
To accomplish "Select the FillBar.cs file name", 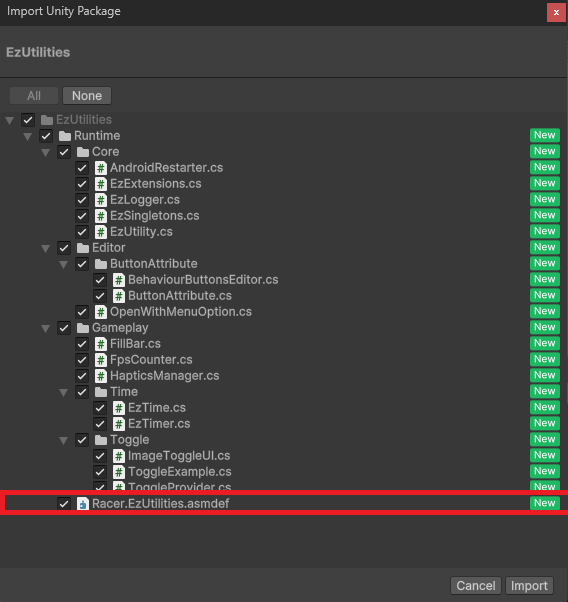I will [136, 344].
